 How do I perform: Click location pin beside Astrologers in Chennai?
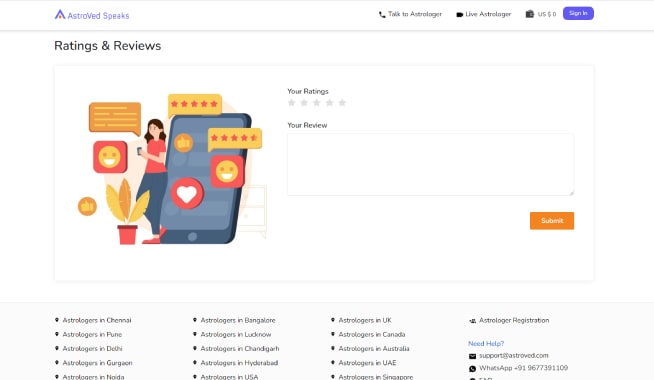pos(57,320)
